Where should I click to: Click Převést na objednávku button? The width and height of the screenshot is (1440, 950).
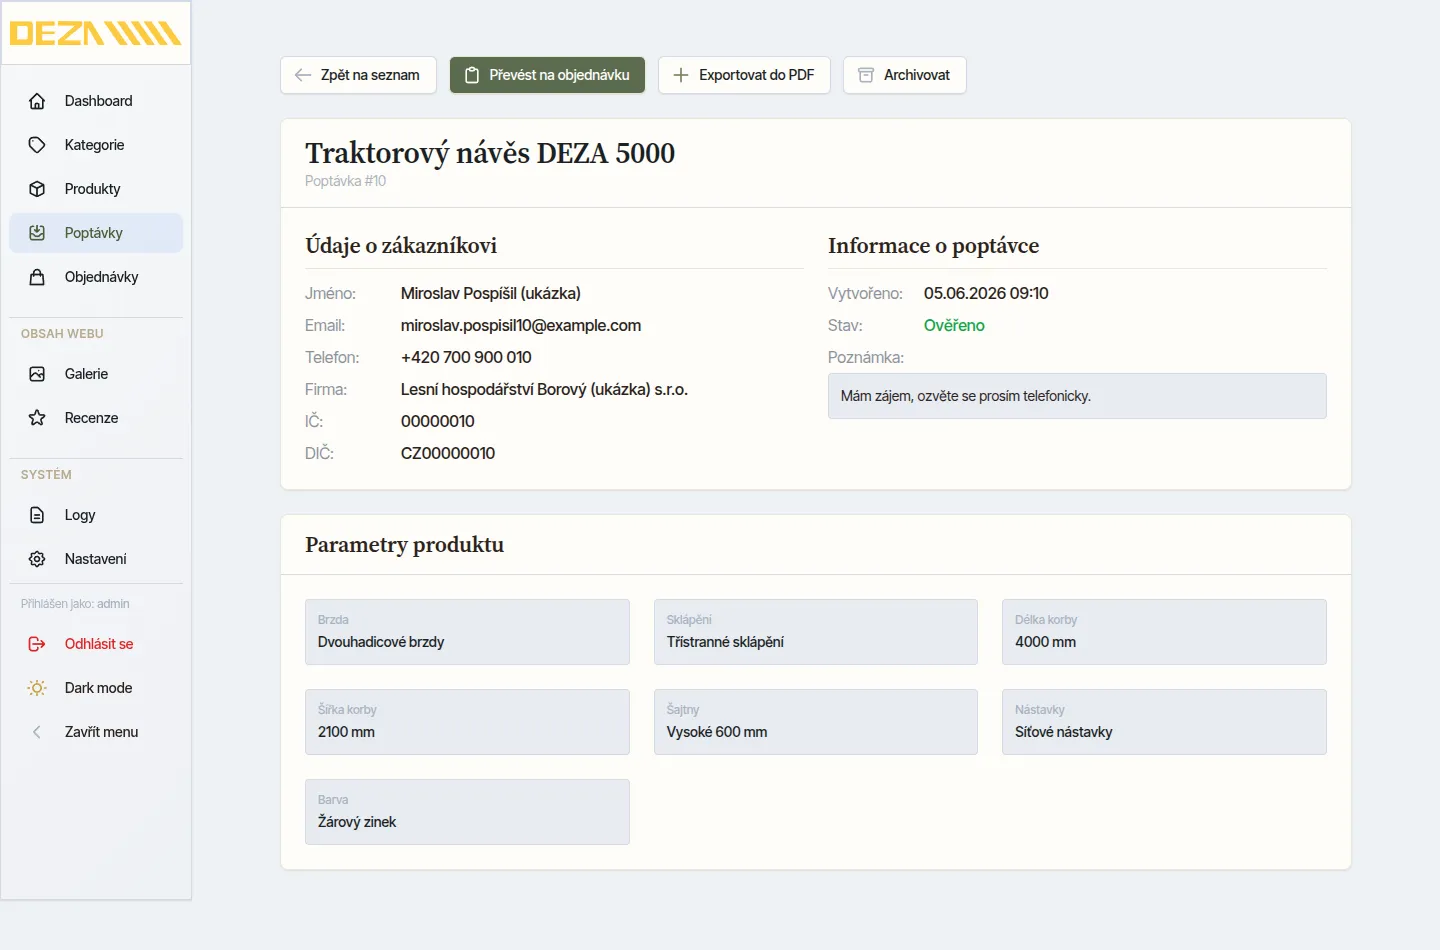click(547, 75)
